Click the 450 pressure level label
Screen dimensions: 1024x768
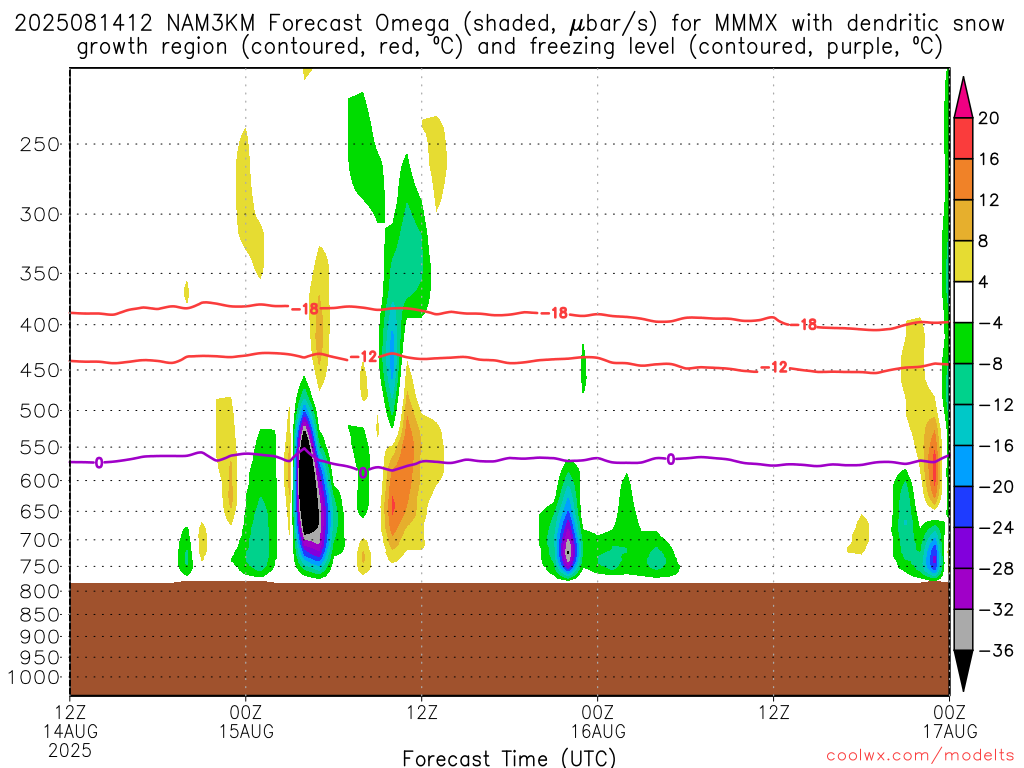(x=40, y=370)
